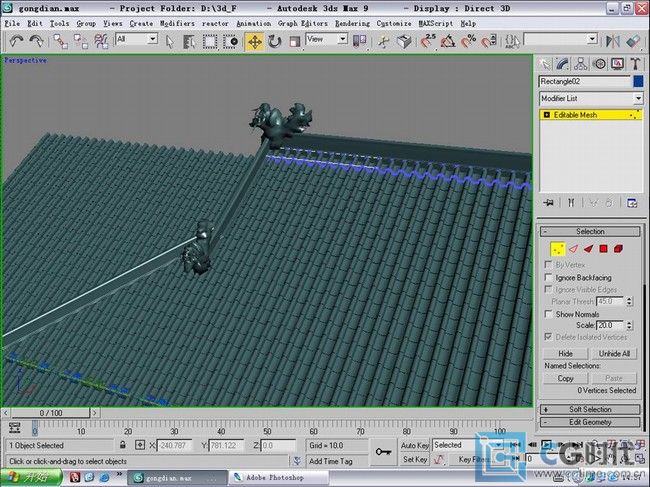Toggle Show End Result icon
The image size is (650, 487).
pos(571,203)
